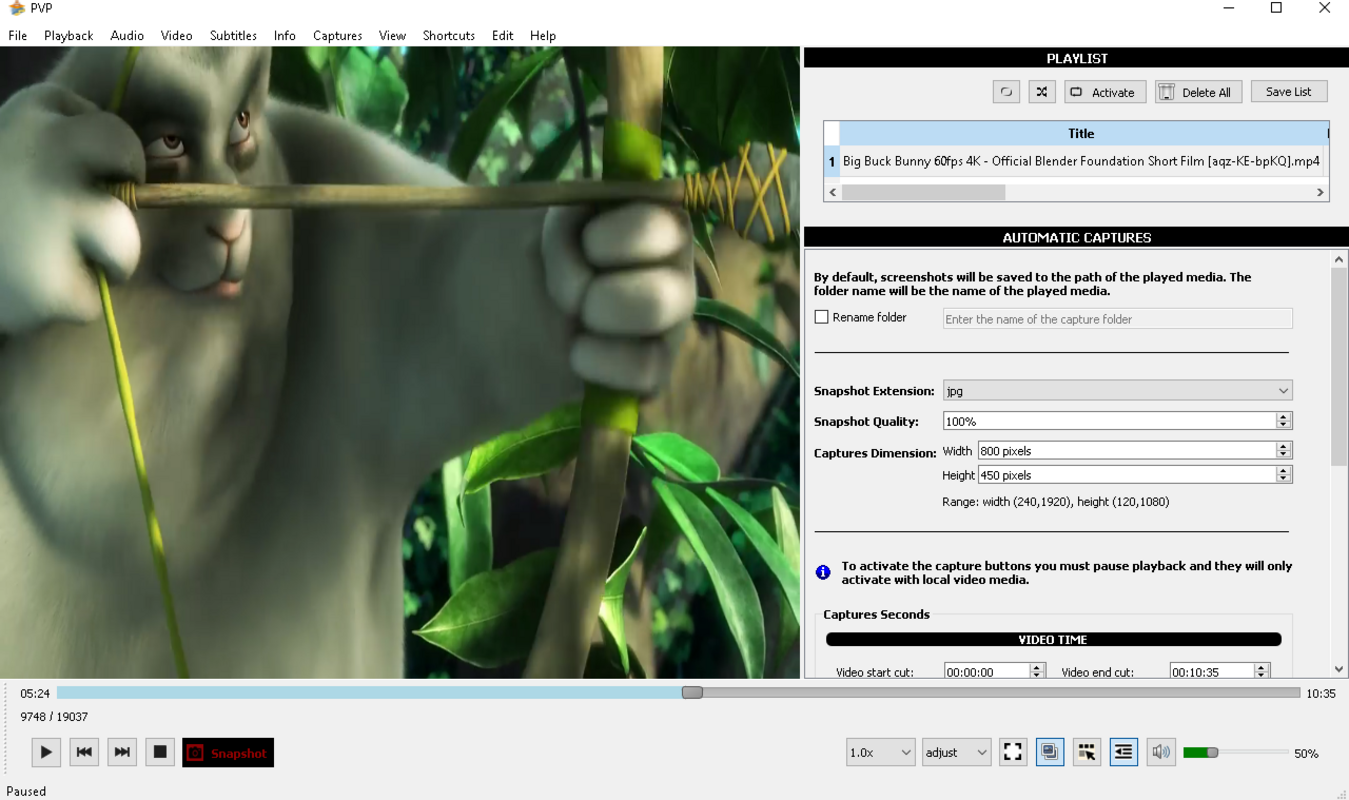1349x800 pixels.
Task: Click the video seek bar handle
Action: [x=692, y=692]
